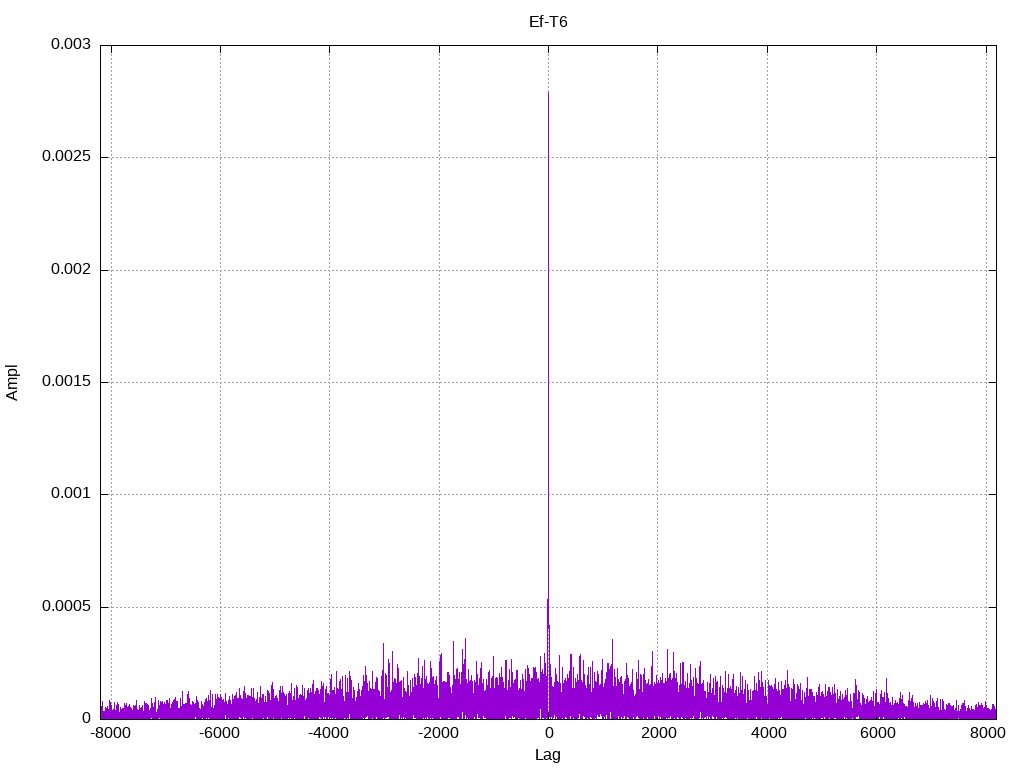Viewport: 1024px width, 768px height.
Task: Click the x-axis tick label 4000
Action: pos(768,733)
